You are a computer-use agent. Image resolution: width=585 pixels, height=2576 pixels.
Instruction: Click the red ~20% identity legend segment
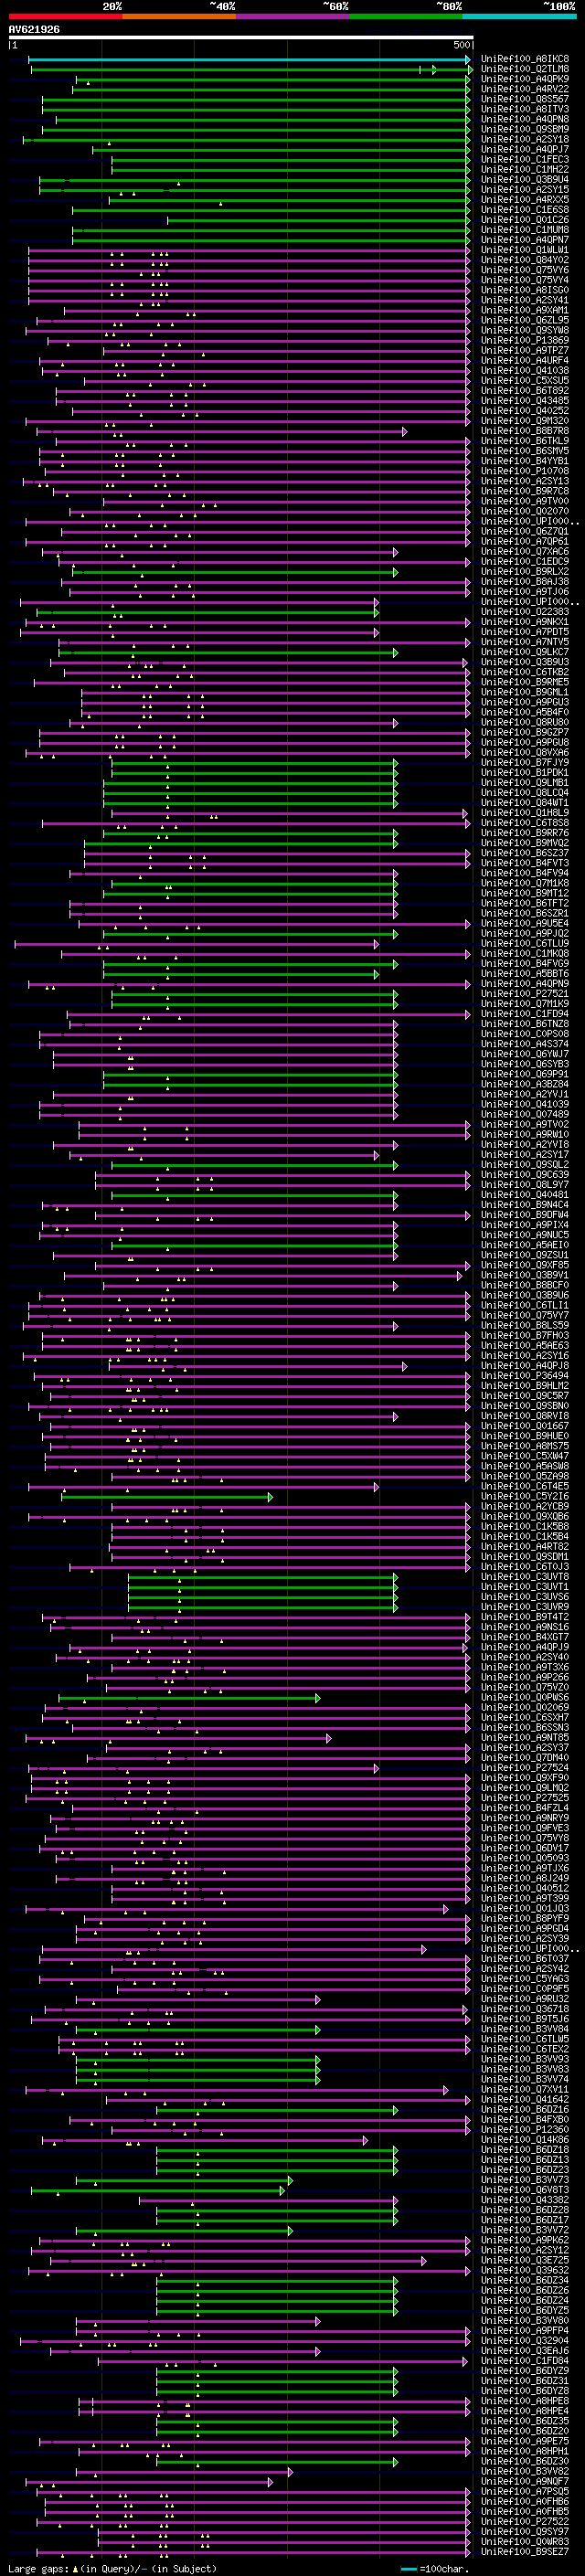pyautogui.click(x=65, y=16)
